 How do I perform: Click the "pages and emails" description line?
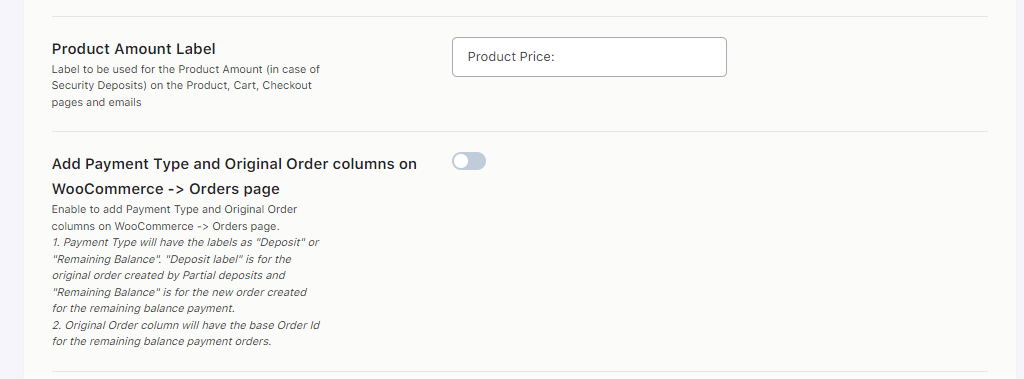(x=96, y=102)
